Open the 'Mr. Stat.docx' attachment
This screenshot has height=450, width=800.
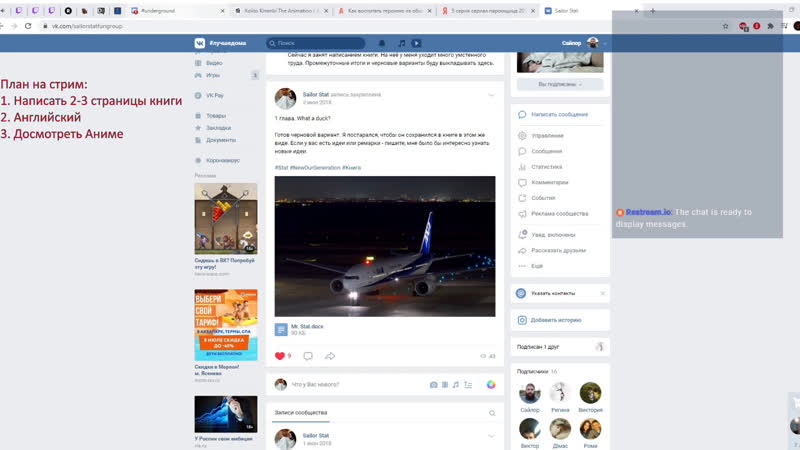tap(307, 327)
